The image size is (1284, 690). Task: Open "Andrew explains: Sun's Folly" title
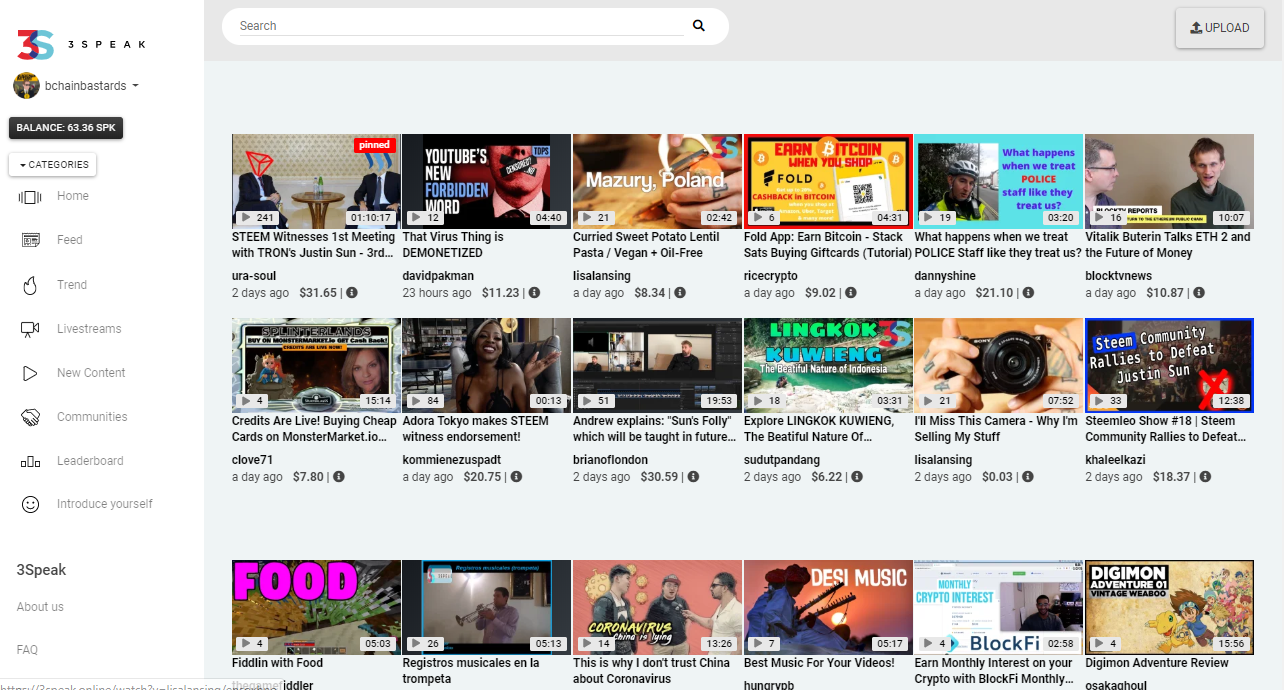click(x=653, y=429)
